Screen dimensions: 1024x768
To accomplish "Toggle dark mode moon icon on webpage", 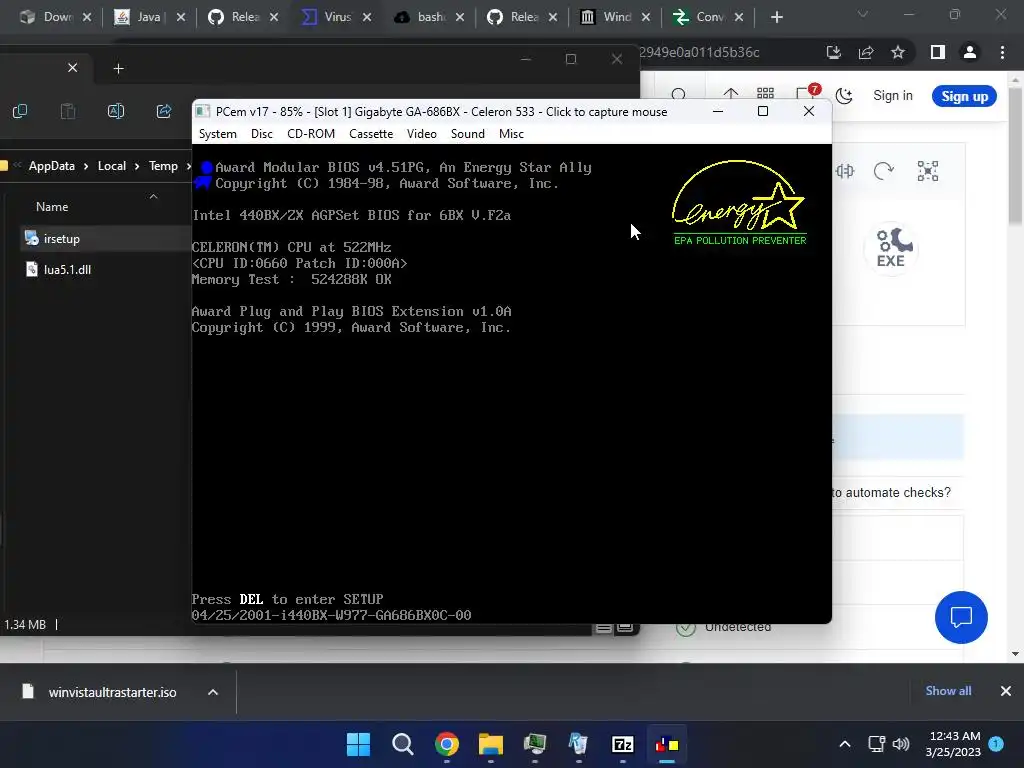I will 844,96.
